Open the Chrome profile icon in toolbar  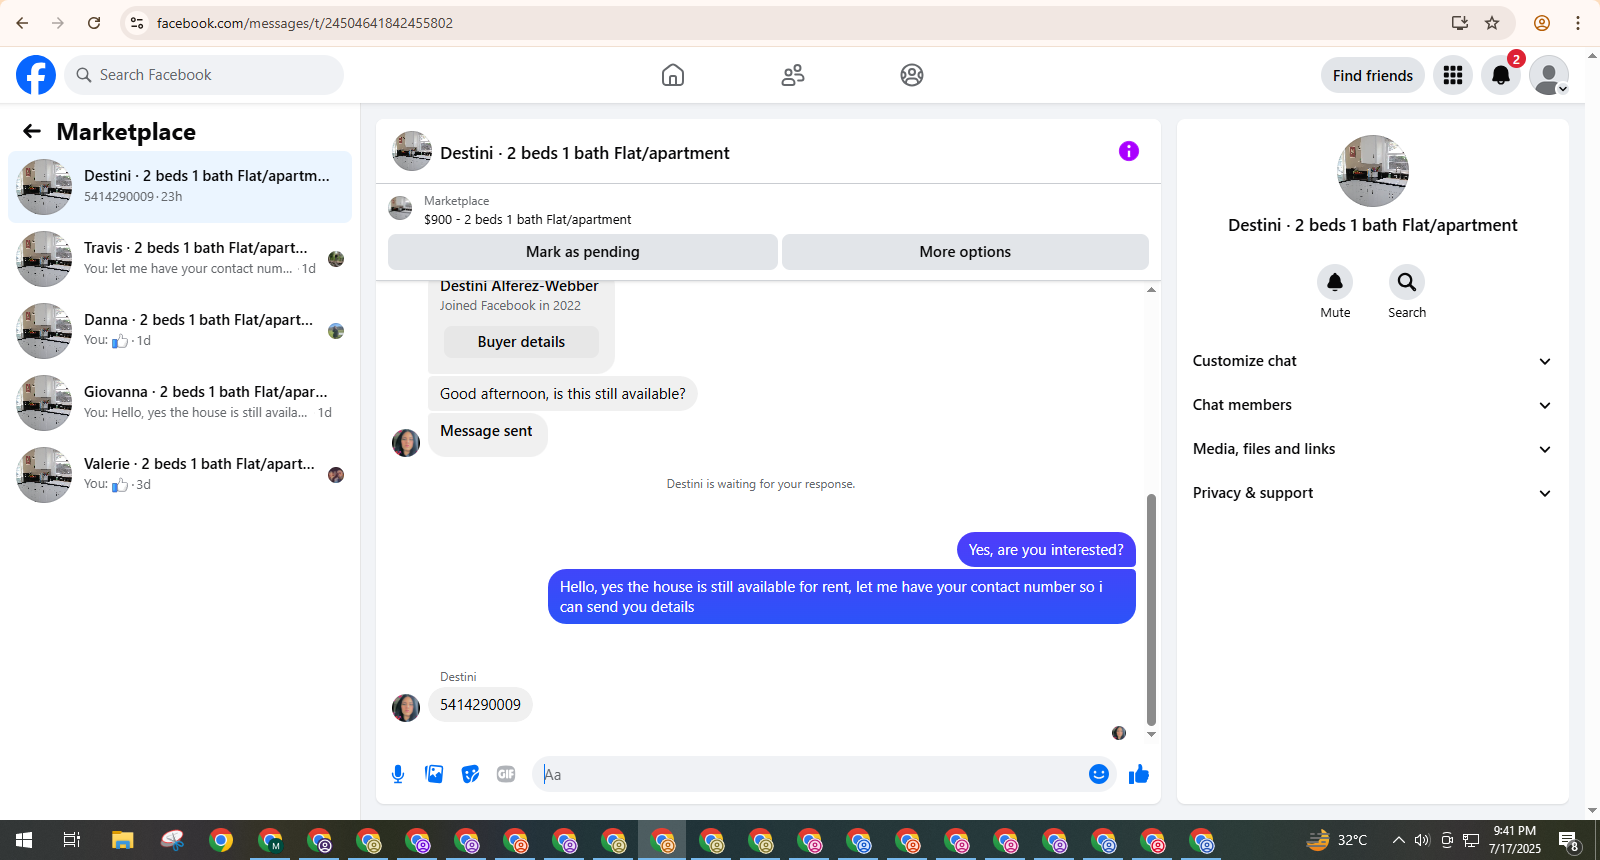(1542, 23)
